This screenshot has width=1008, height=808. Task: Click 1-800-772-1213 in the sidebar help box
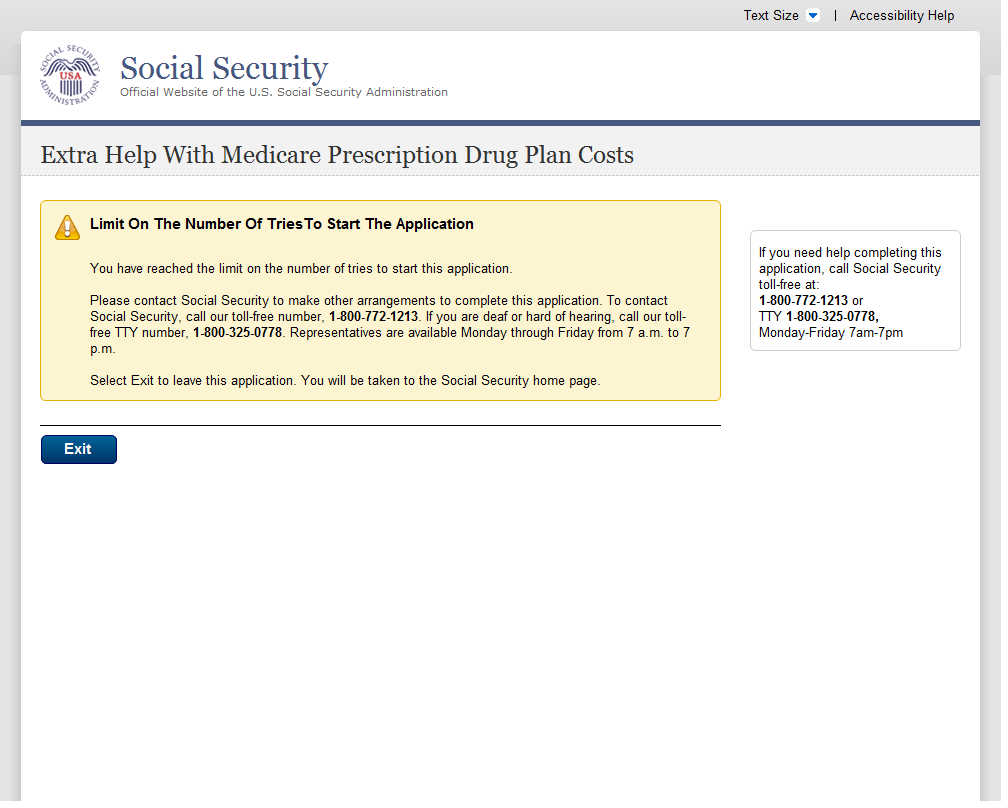click(x=803, y=300)
